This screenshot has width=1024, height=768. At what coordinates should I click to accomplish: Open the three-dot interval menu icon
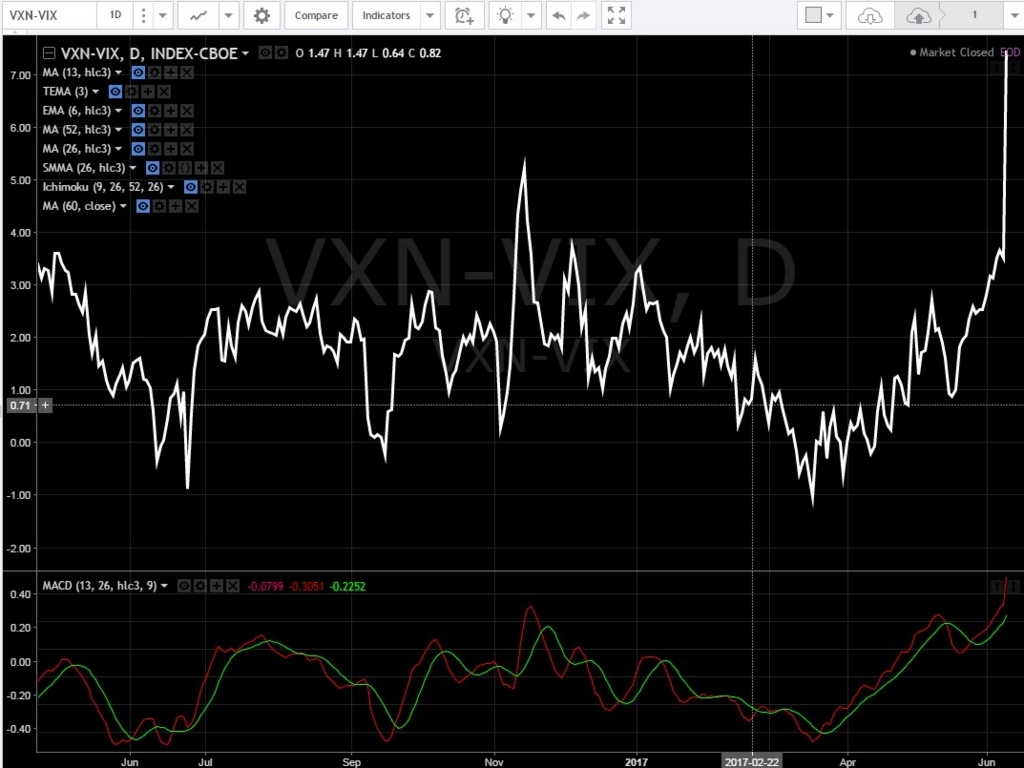[144, 15]
